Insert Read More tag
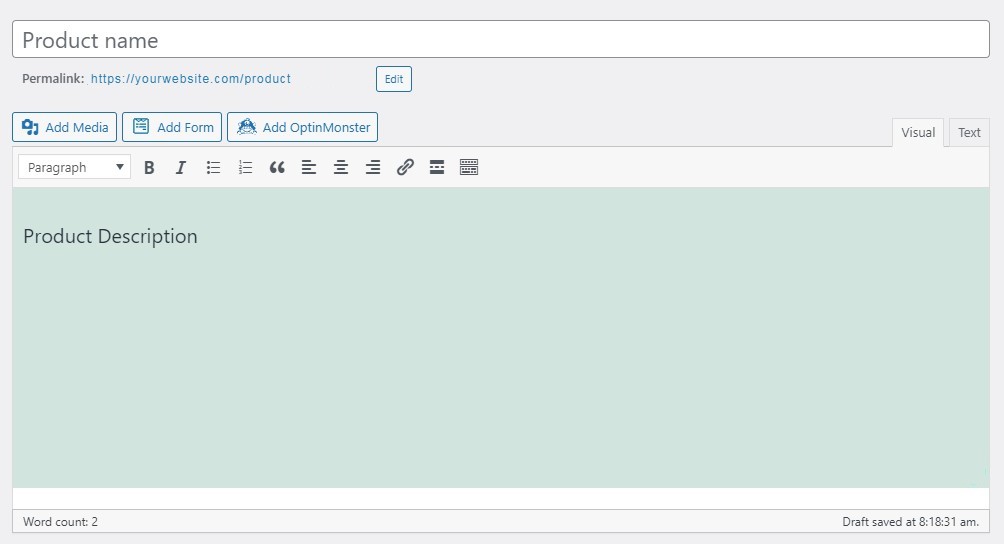Viewport: 1004px width, 544px height. point(437,168)
